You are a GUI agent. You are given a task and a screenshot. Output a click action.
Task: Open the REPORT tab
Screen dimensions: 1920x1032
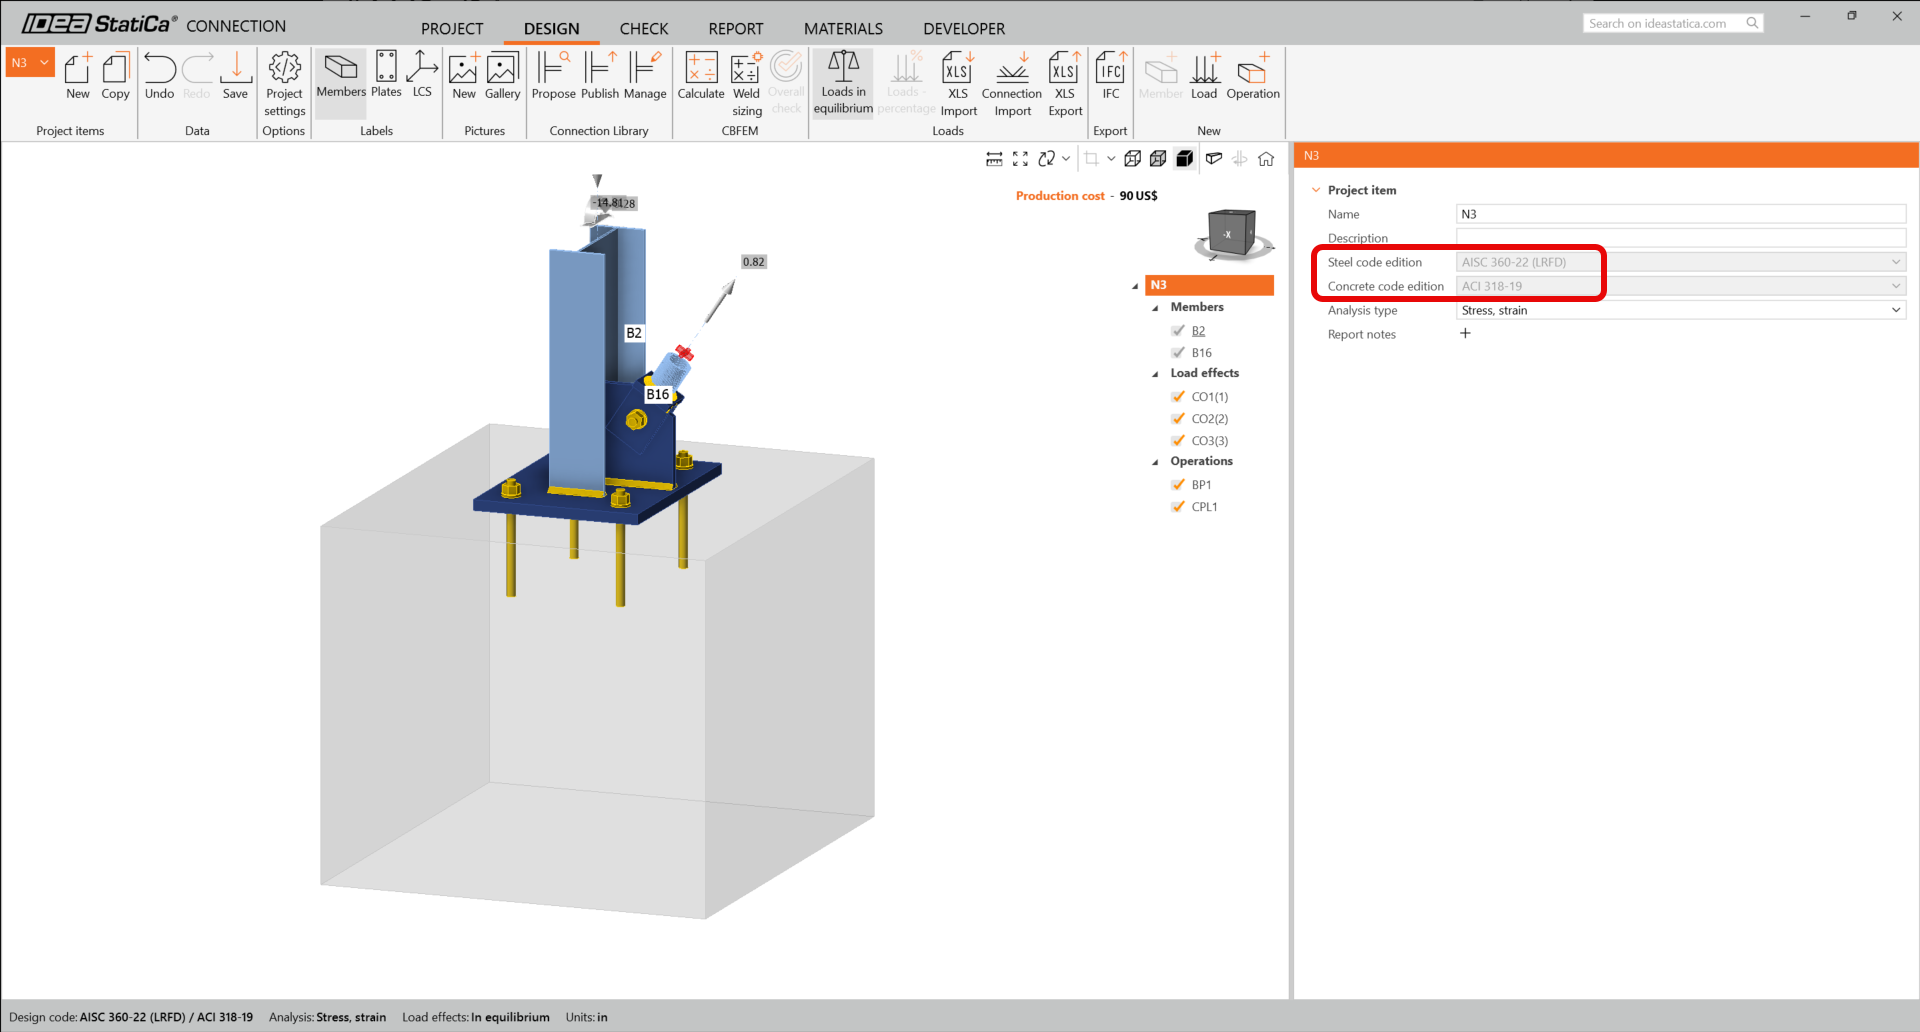(735, 28)
